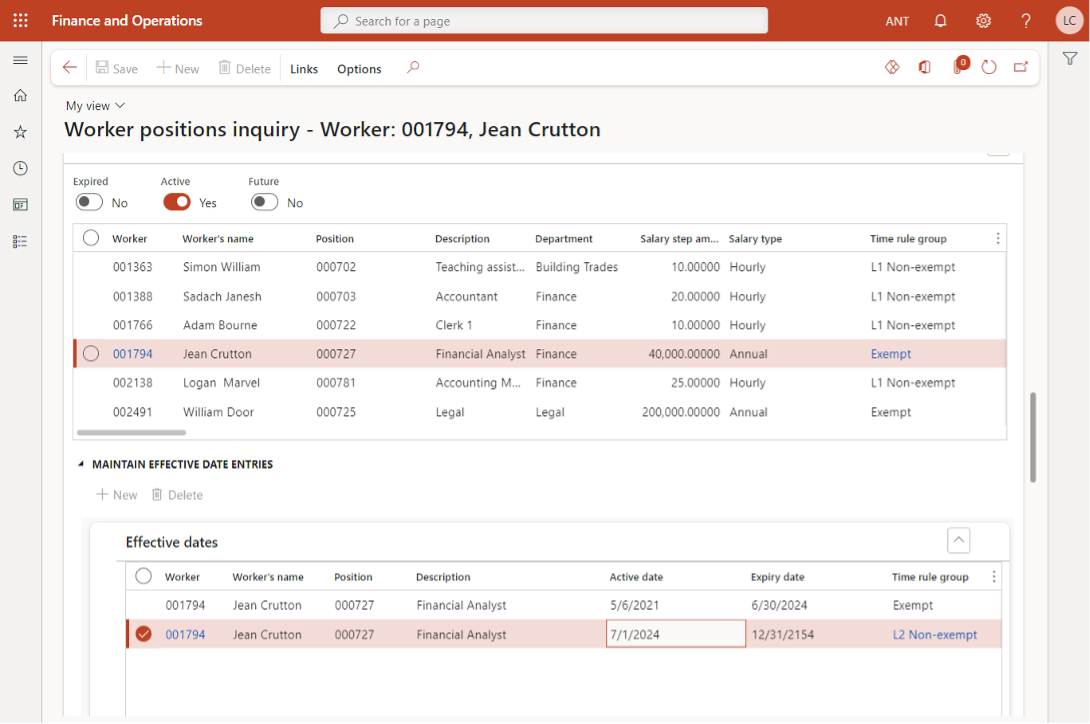Select the radio button for worker 001794
1090x724 pixels.
(90, 353)
